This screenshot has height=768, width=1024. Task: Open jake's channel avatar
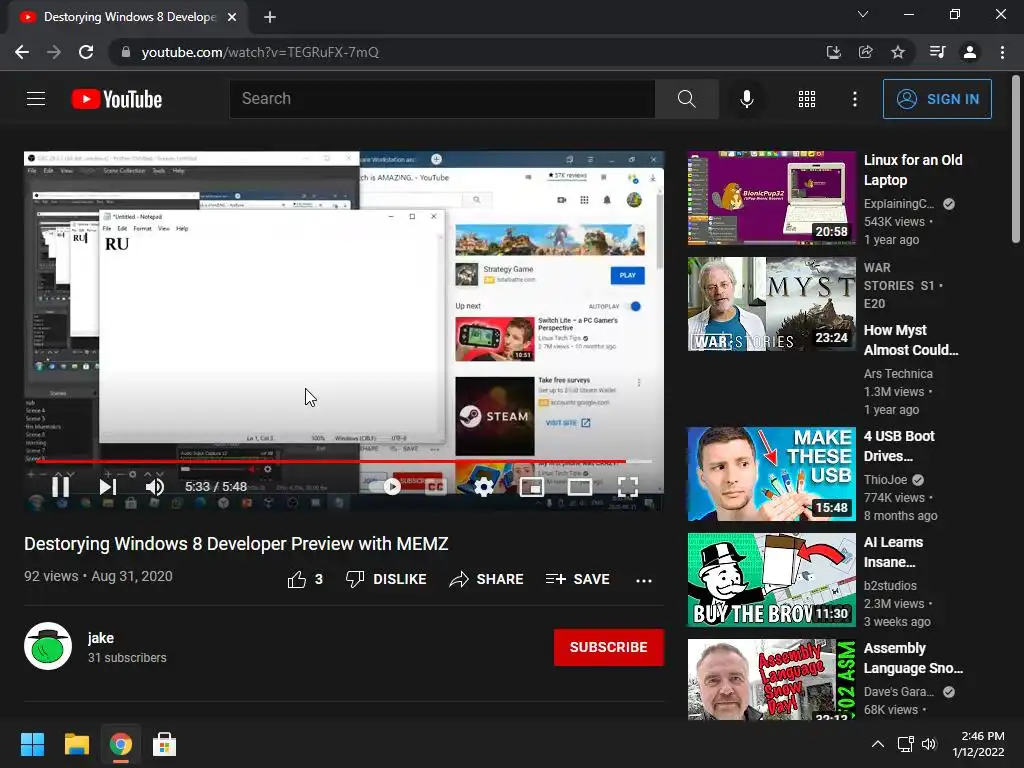(48, 647)
